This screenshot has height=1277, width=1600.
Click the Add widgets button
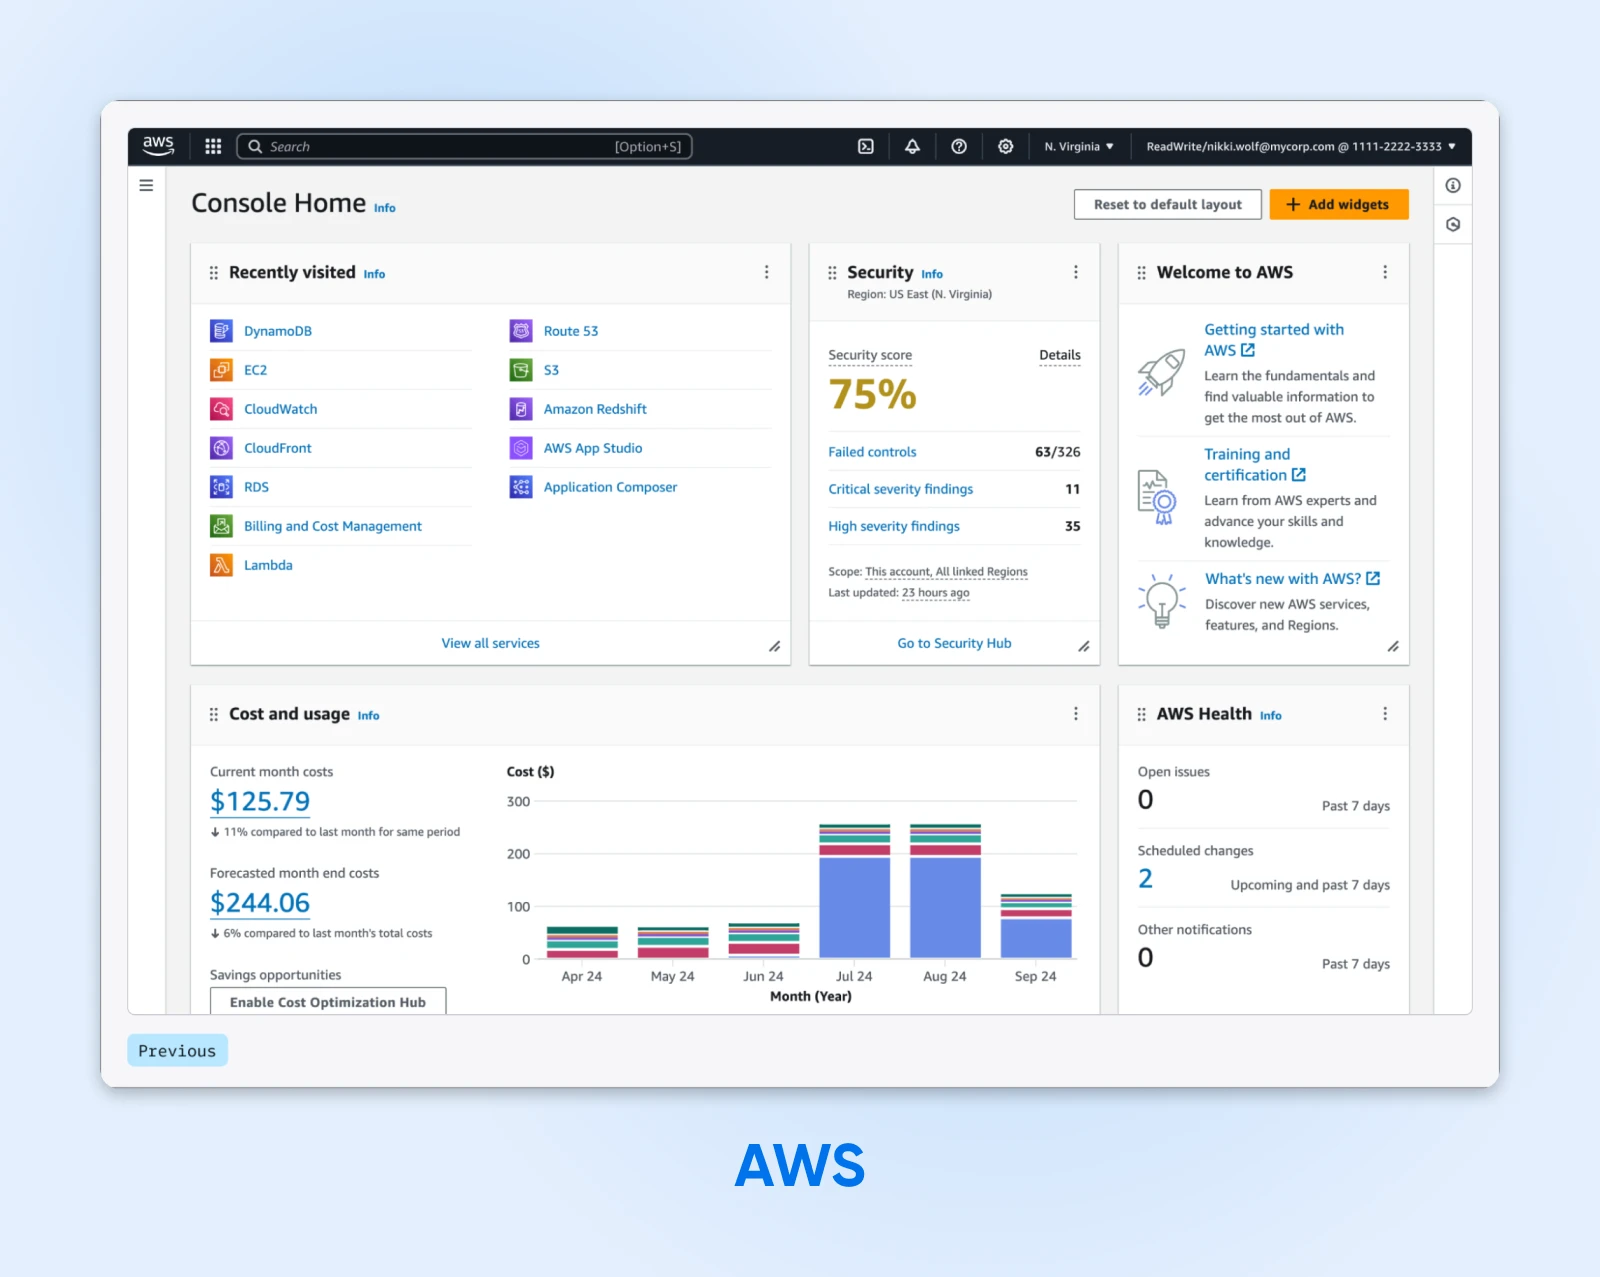click(1338, 205)
